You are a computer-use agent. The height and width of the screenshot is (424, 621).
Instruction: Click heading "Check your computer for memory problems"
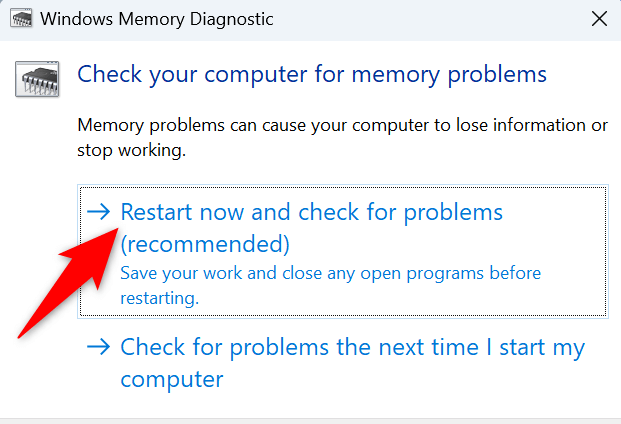point(312,74)
